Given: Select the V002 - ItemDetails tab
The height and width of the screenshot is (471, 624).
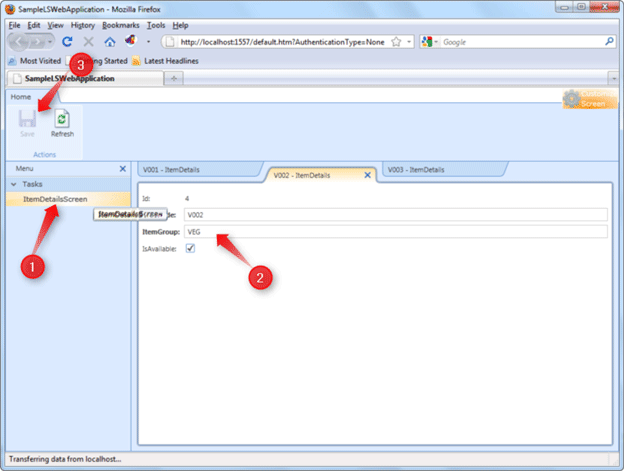Looking at the screenshot, I should [x=302, y=175].
